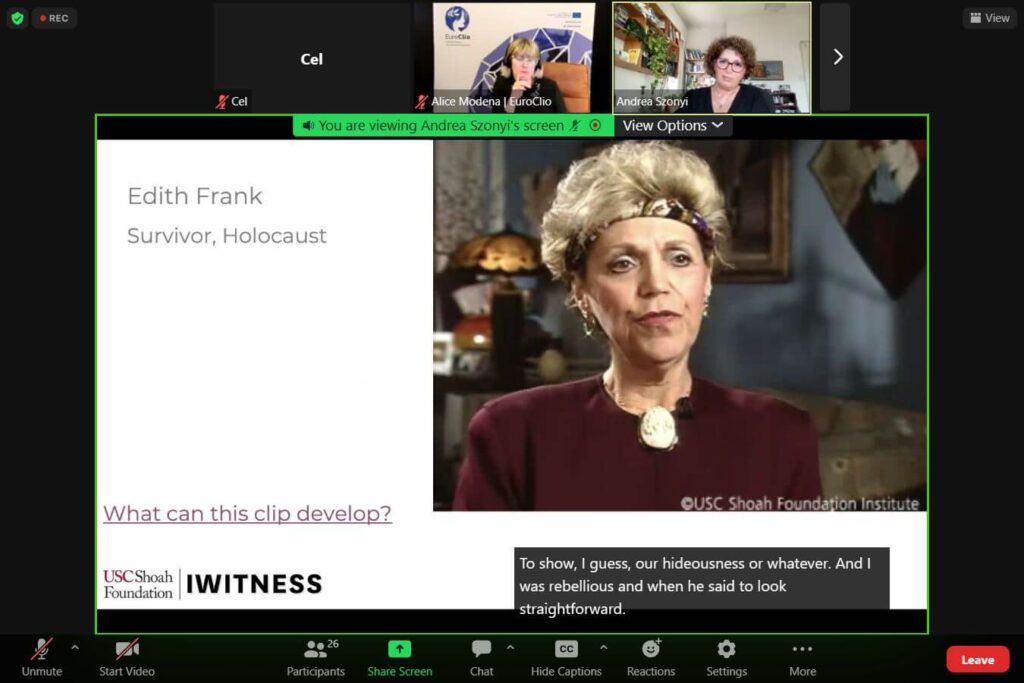
Task: Open the View layout menu
Action: pos(989,18)
